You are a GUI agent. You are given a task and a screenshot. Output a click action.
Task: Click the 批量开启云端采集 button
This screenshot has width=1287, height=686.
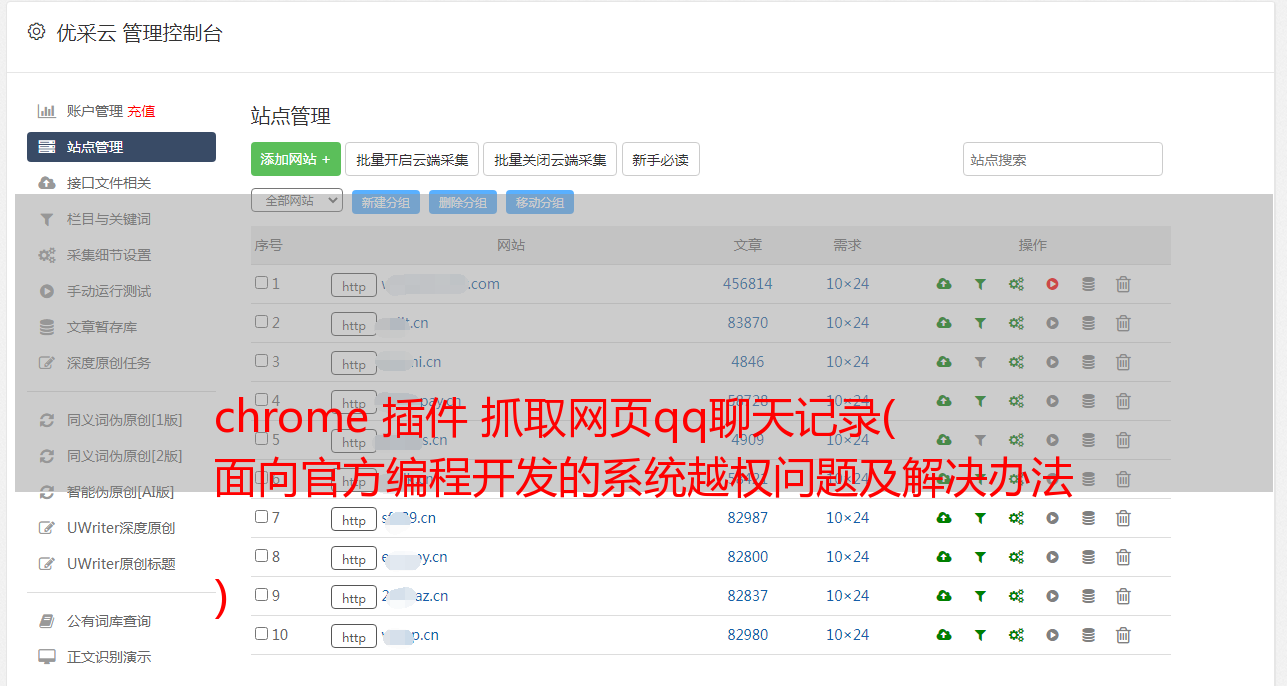pyautogui.click(x=412, y=159)
